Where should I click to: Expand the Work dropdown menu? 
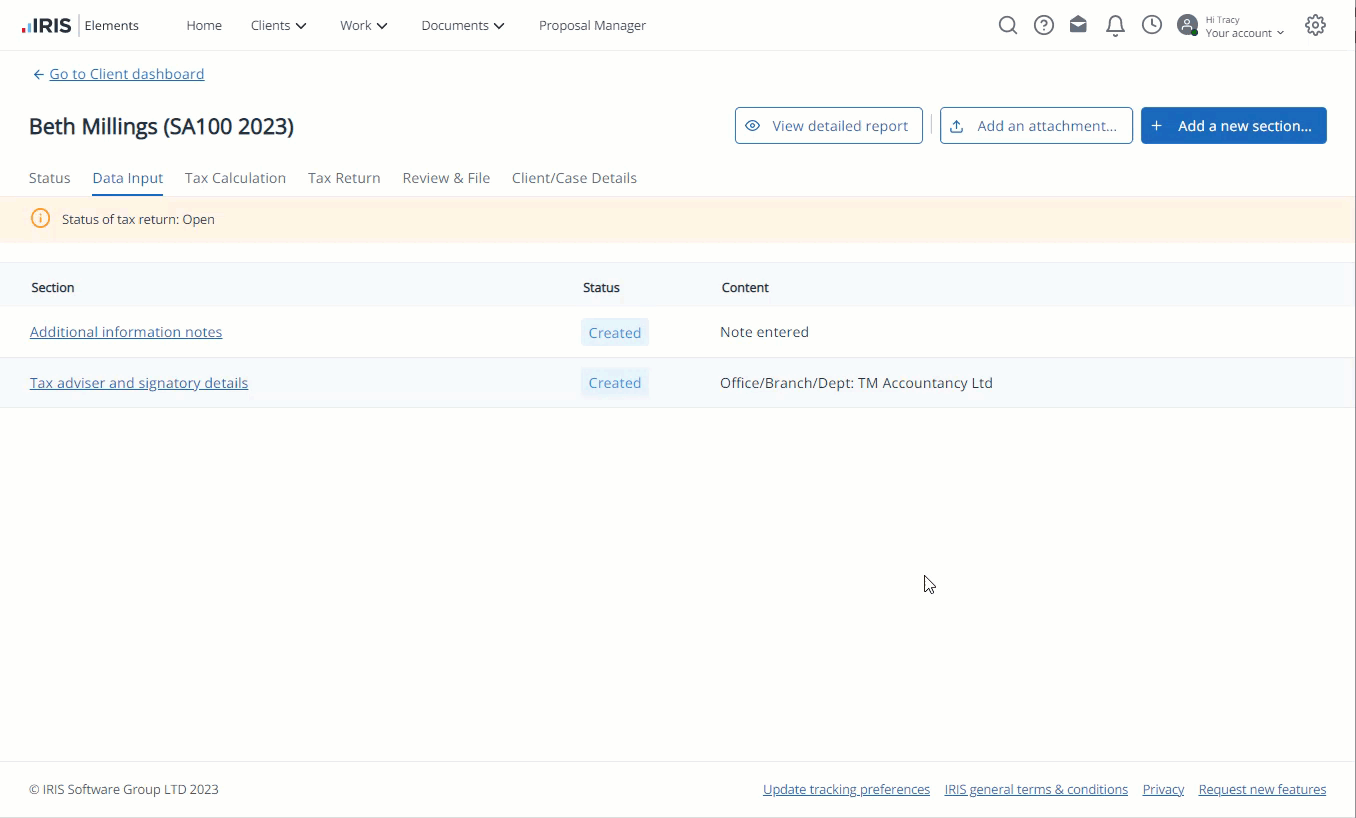(363, 25)
